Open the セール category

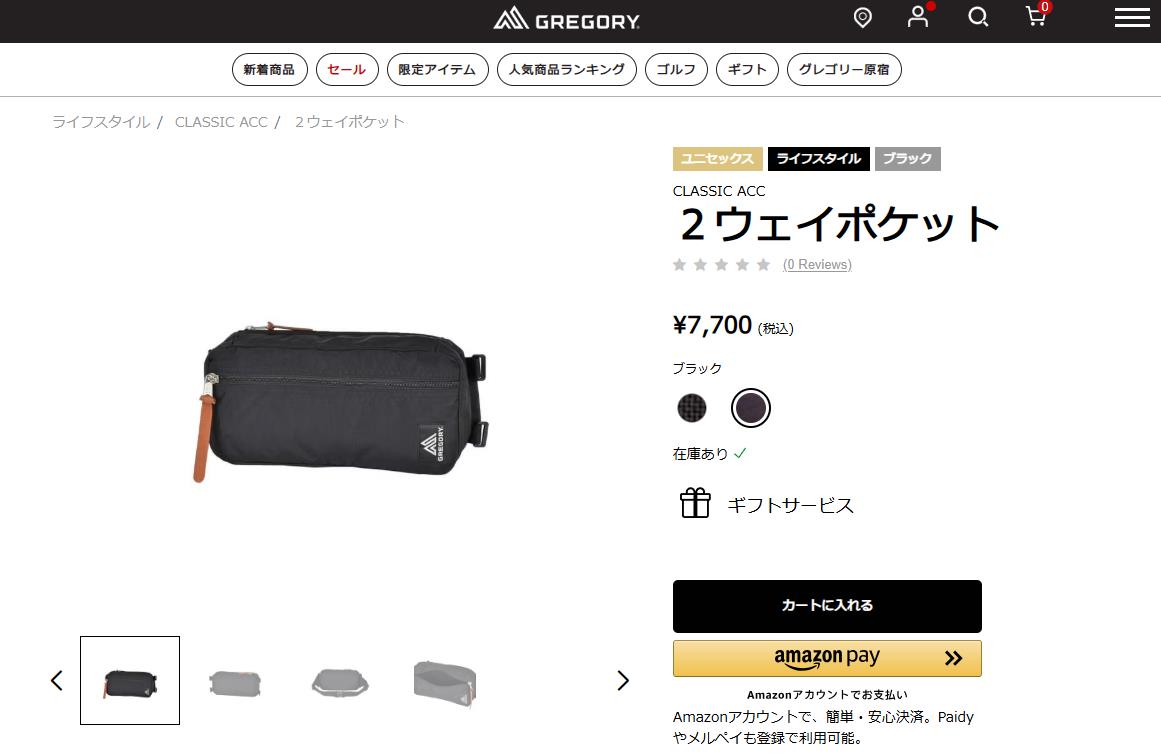click(347, 70)
